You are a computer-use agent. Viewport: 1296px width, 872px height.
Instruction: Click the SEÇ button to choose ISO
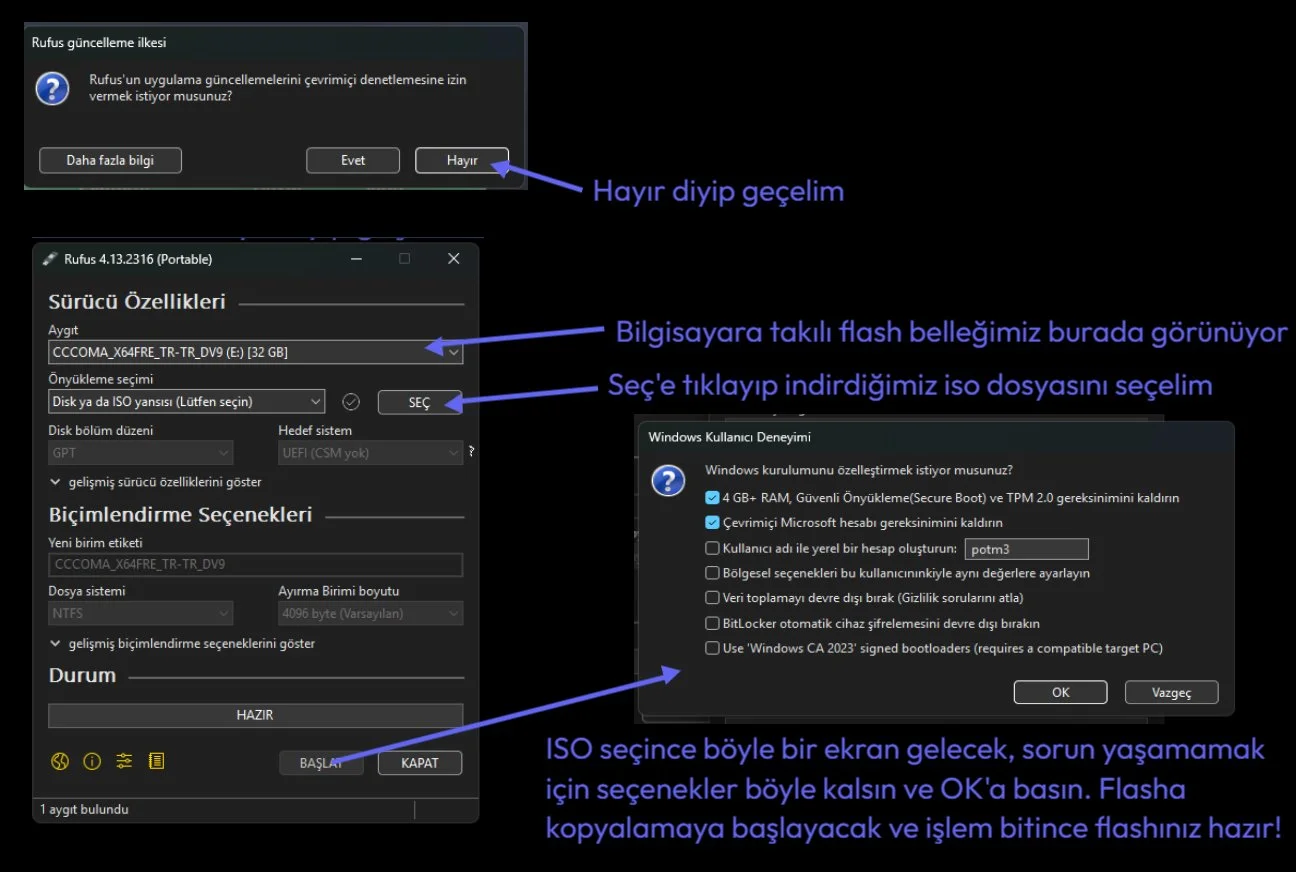pos(419,402)
